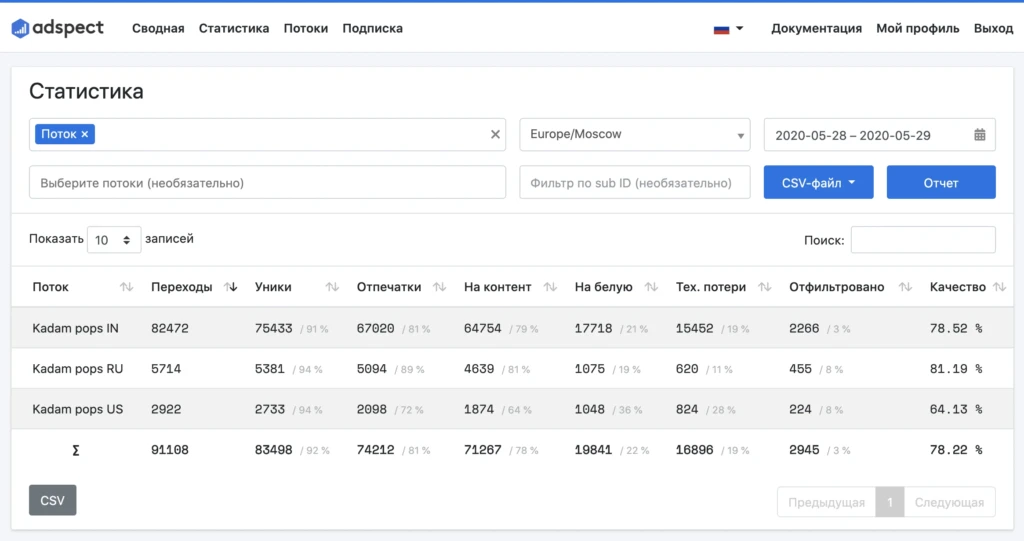Select the Kadam pops RU row name

pos(78,369)
